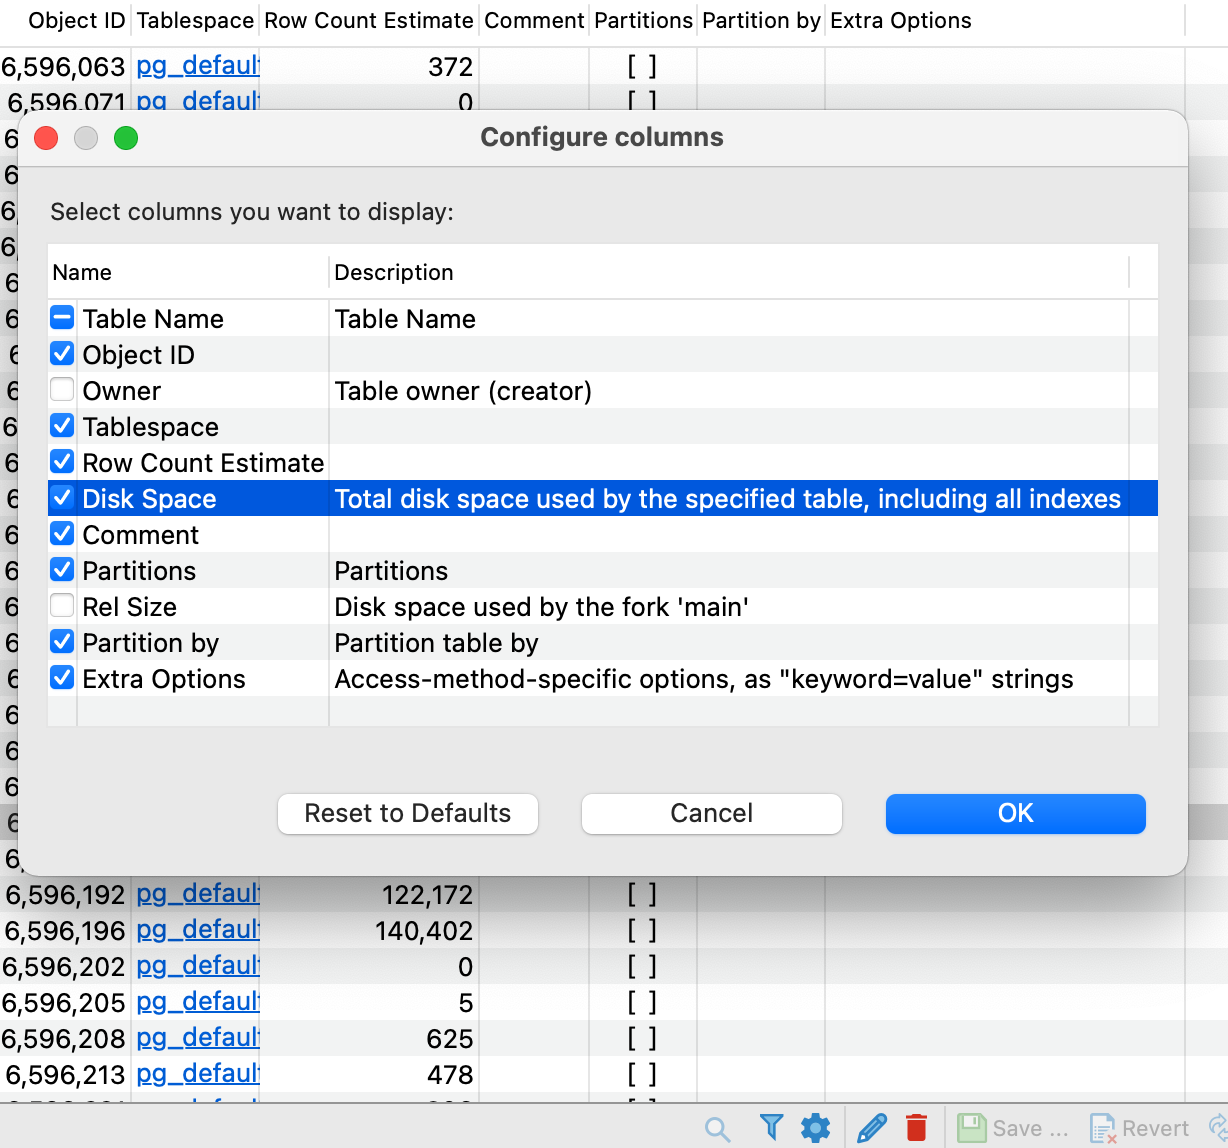Viewport: 1228px width, 1148px height.
Task: Uncheck the Disk Space column
Action: [x=62, y=497]
